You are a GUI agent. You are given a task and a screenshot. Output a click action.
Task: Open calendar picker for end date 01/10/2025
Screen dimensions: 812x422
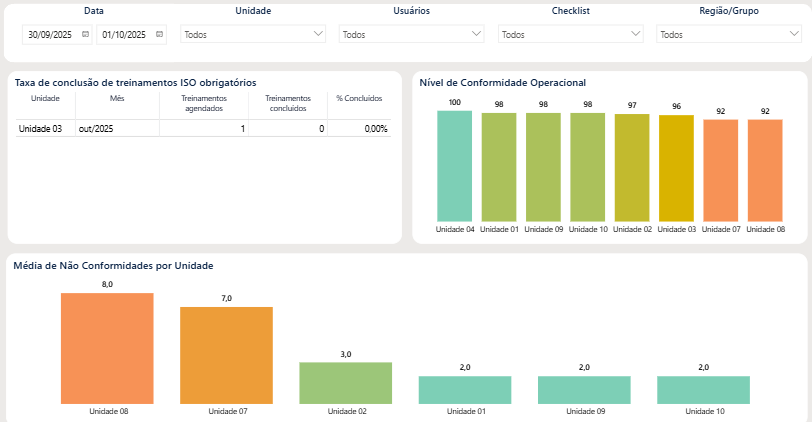pos(159,34)
